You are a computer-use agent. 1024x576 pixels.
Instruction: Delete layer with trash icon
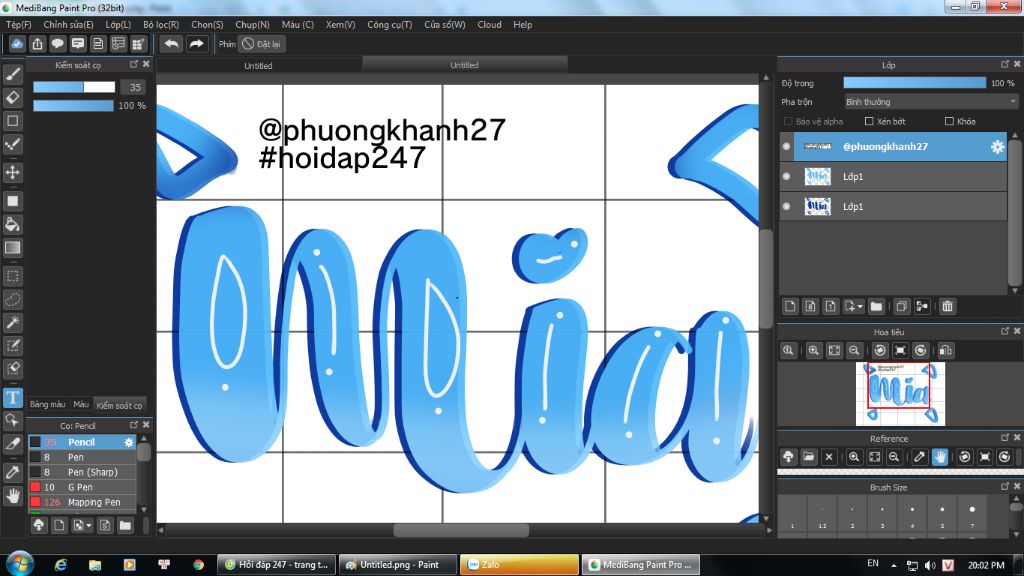(x=948, y=306)
